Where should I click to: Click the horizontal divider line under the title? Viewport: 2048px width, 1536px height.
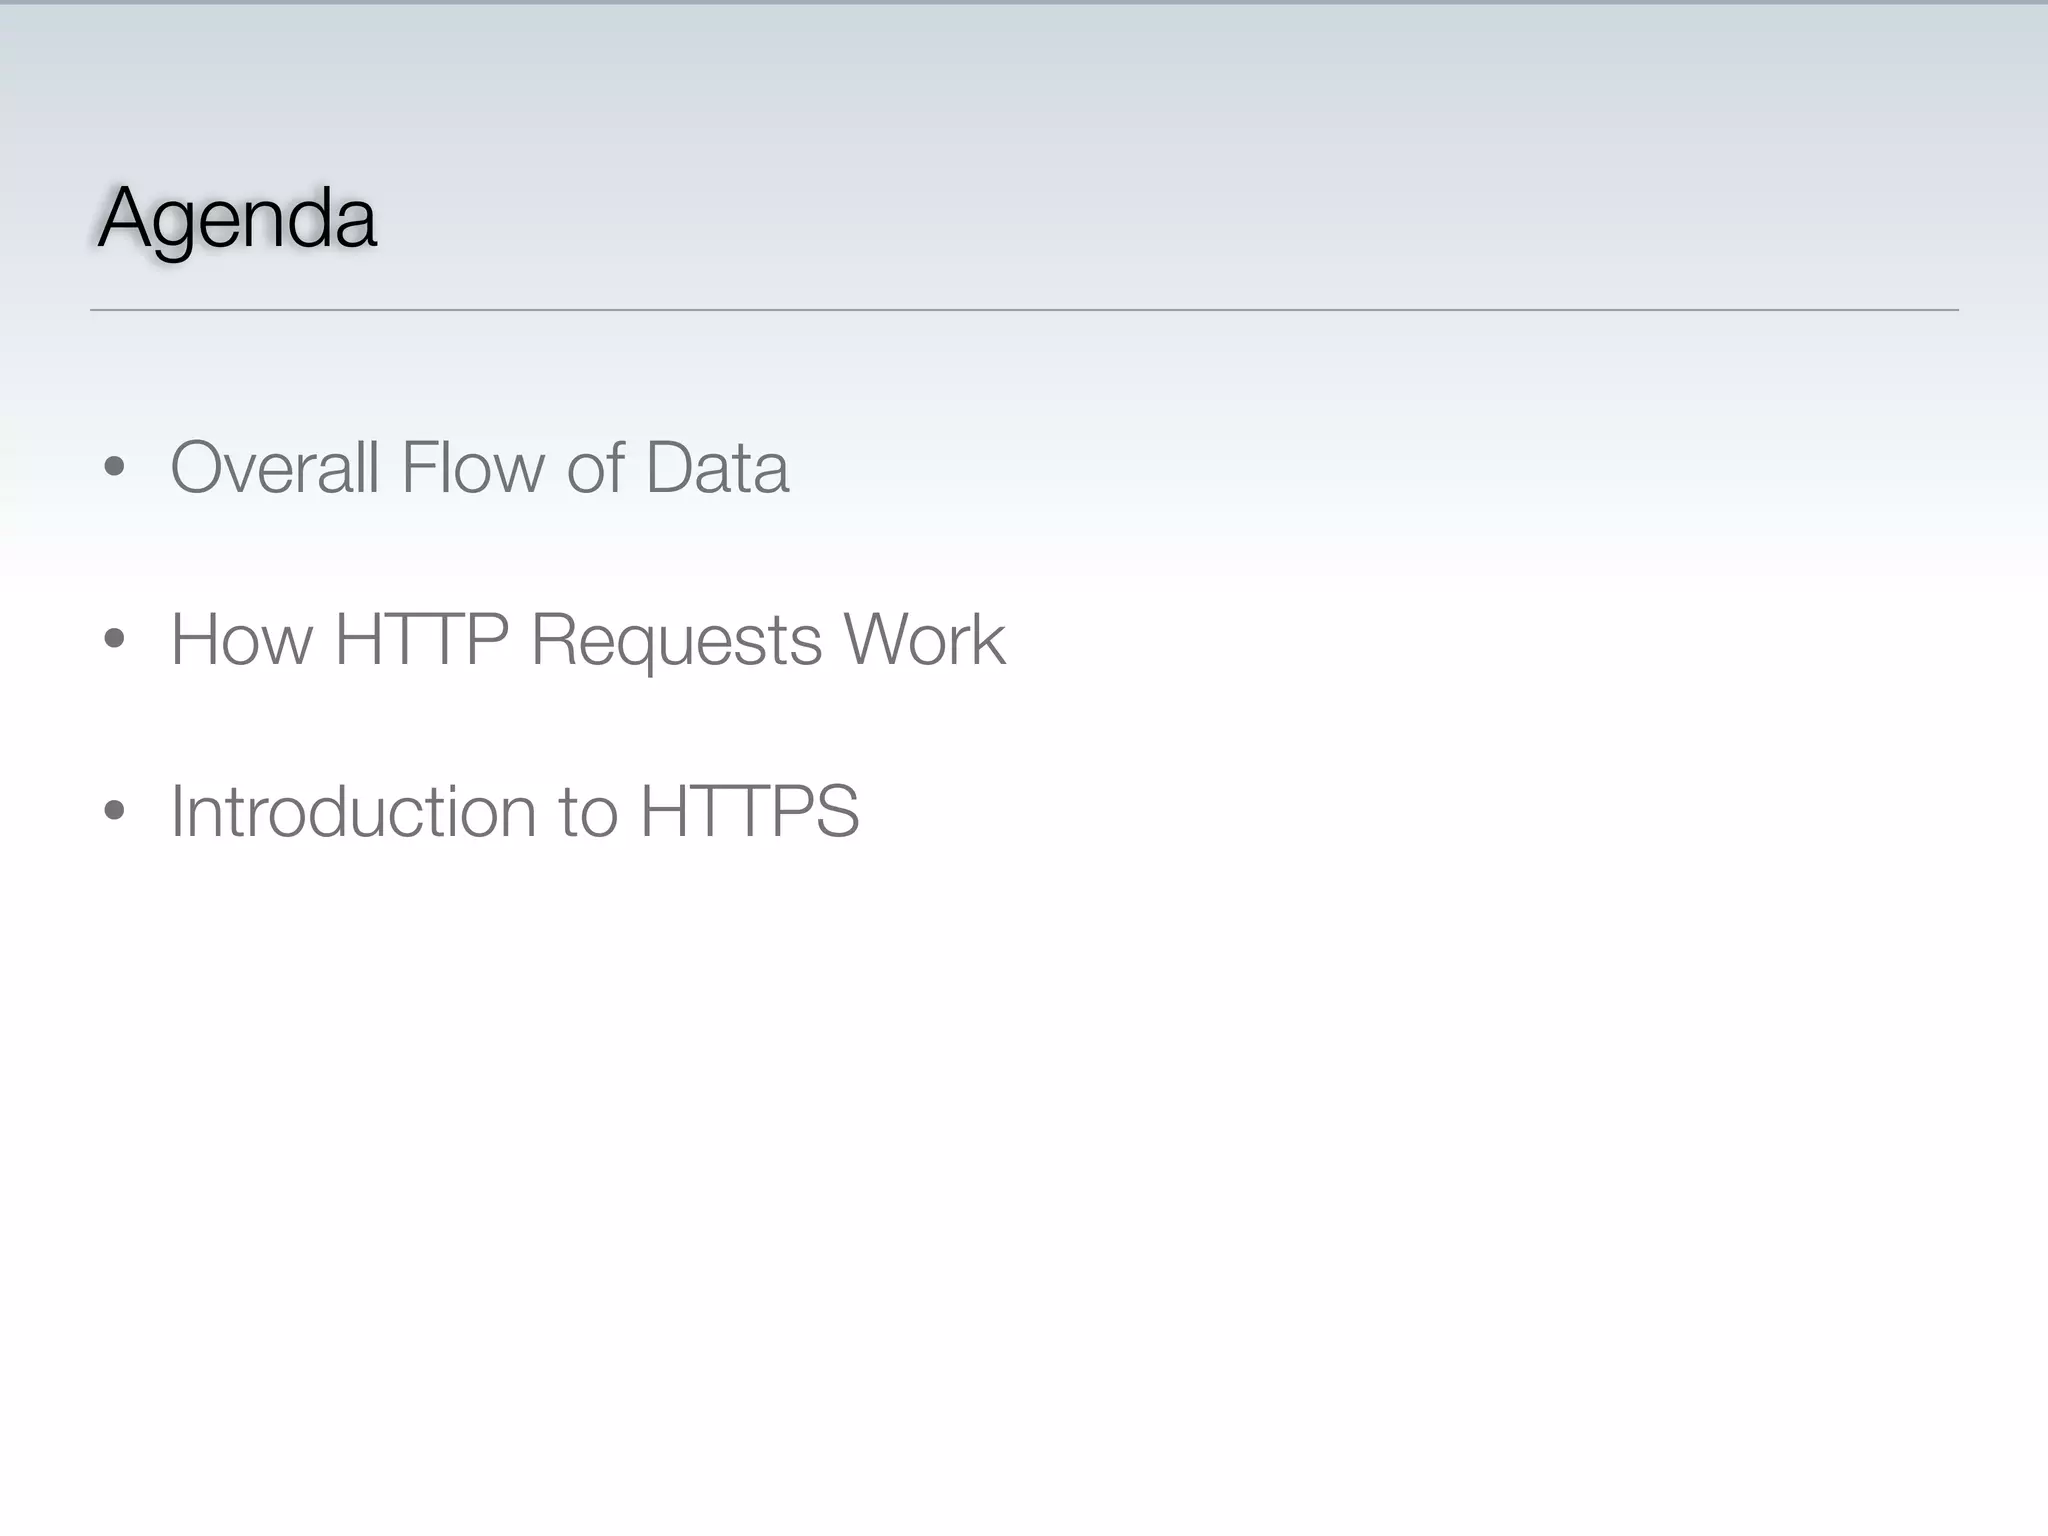pos(1024,310)
